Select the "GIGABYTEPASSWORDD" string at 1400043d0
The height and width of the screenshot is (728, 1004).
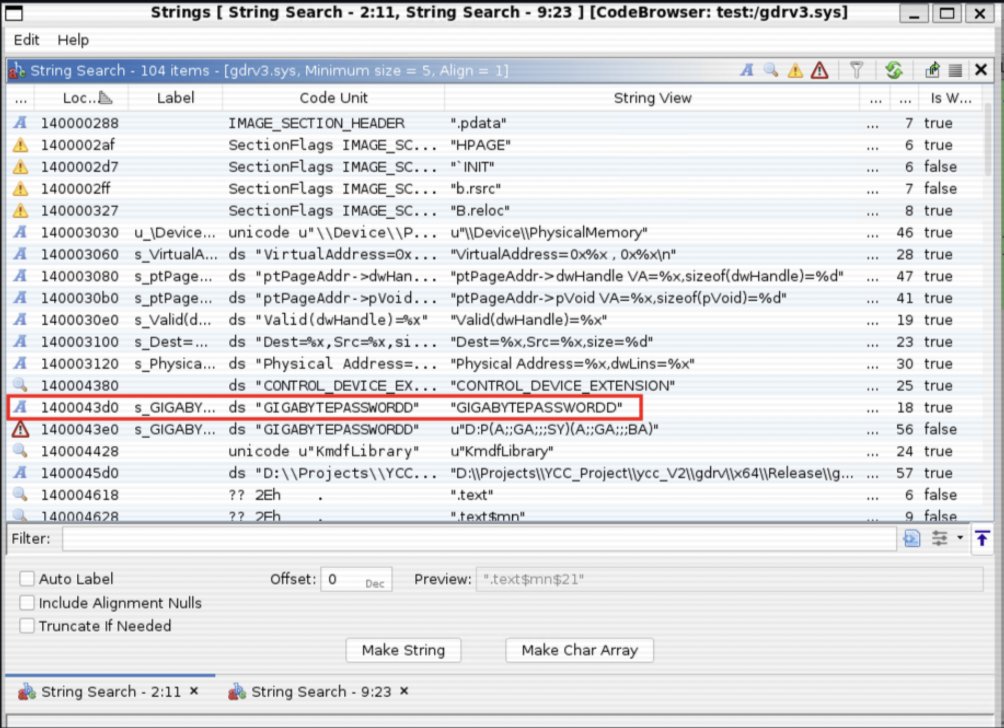(x=495, y=407)
